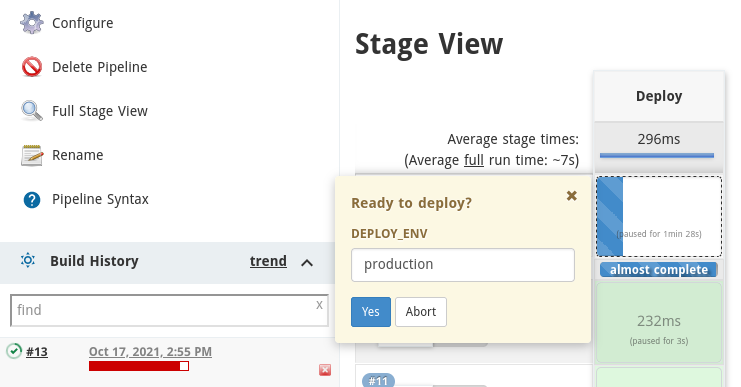Click the underlined full run time word

tap(474, 160)
